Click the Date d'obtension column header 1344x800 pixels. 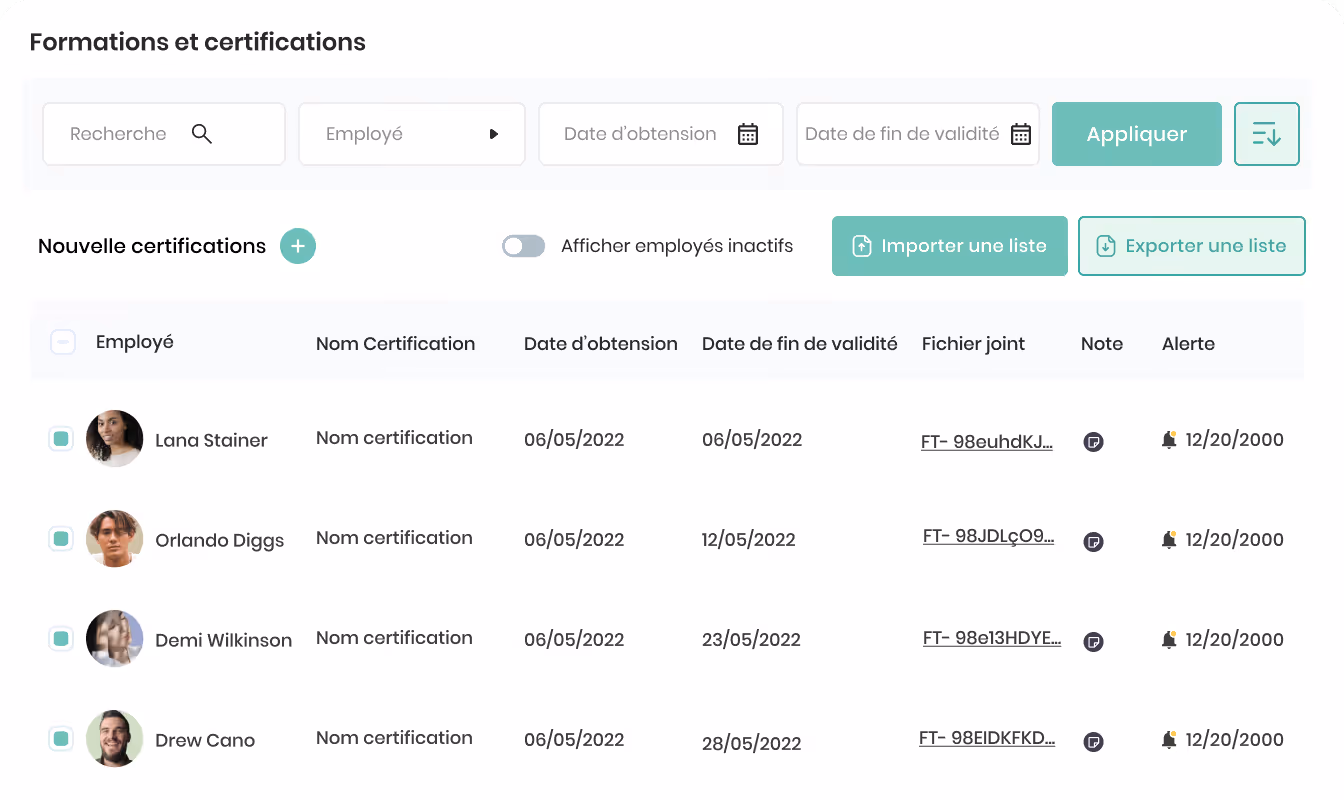pyautogui.click(x=601, y=344)
